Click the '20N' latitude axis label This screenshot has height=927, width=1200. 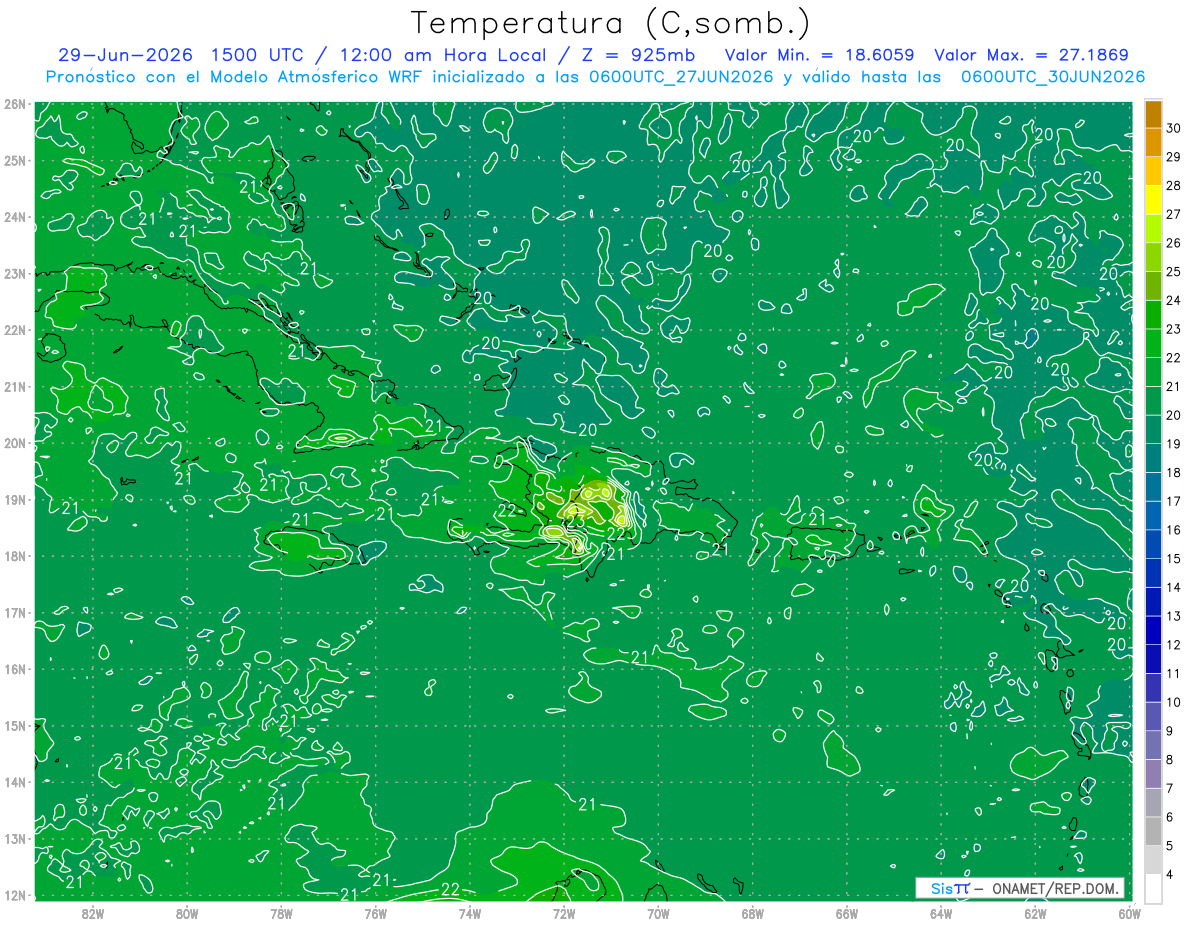pos(15,443)
